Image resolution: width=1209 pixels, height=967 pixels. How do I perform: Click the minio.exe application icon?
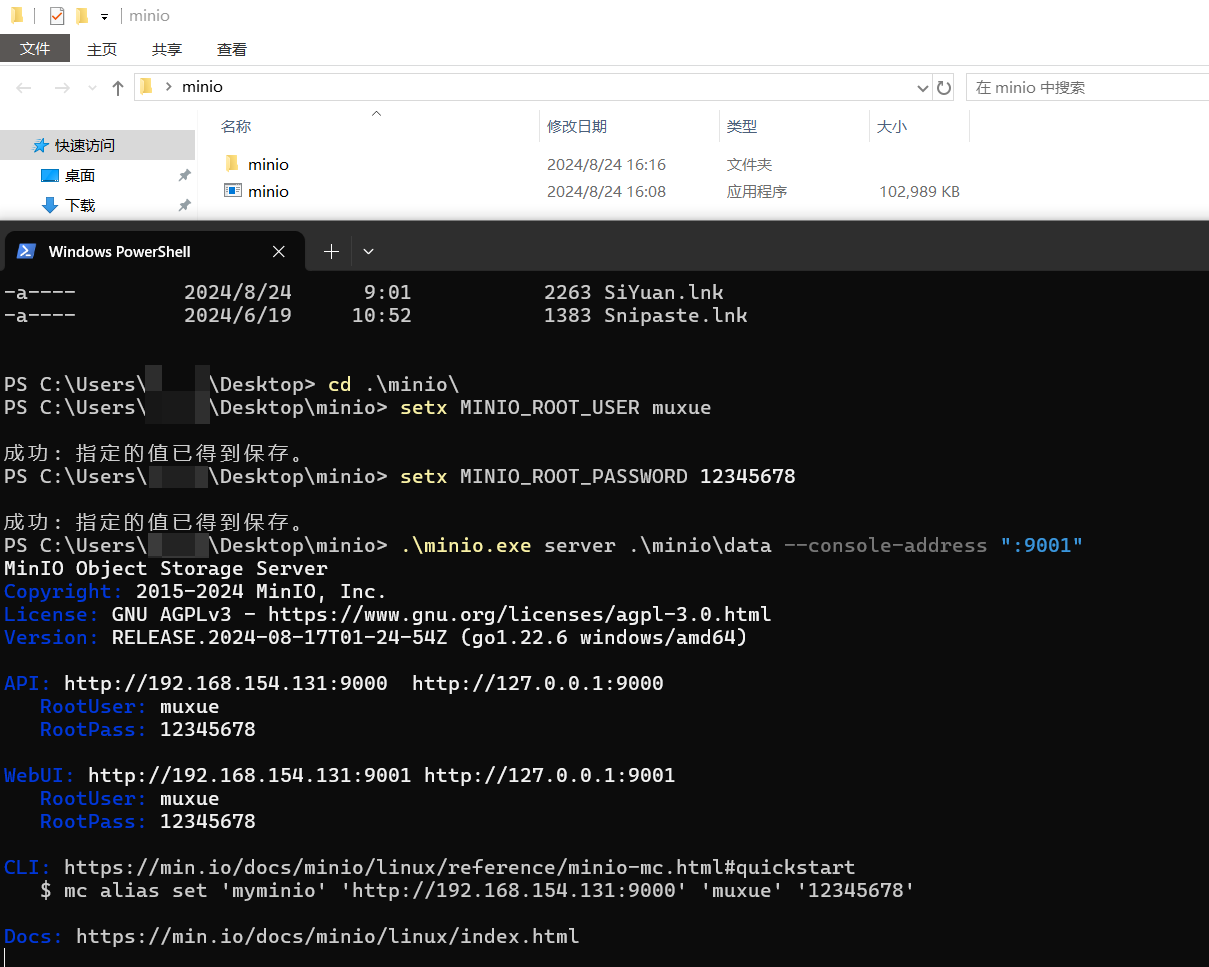tap(231, 191)
